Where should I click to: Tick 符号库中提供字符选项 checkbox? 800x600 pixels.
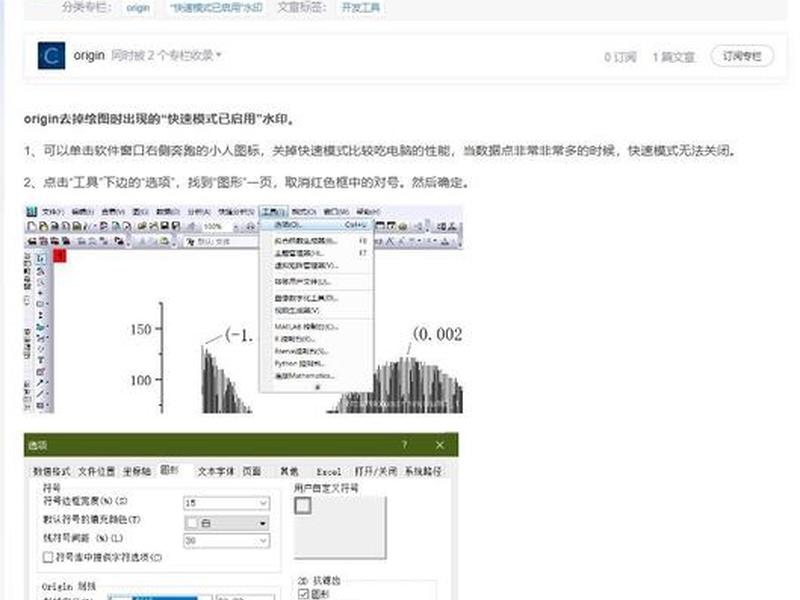coord(48,557)
